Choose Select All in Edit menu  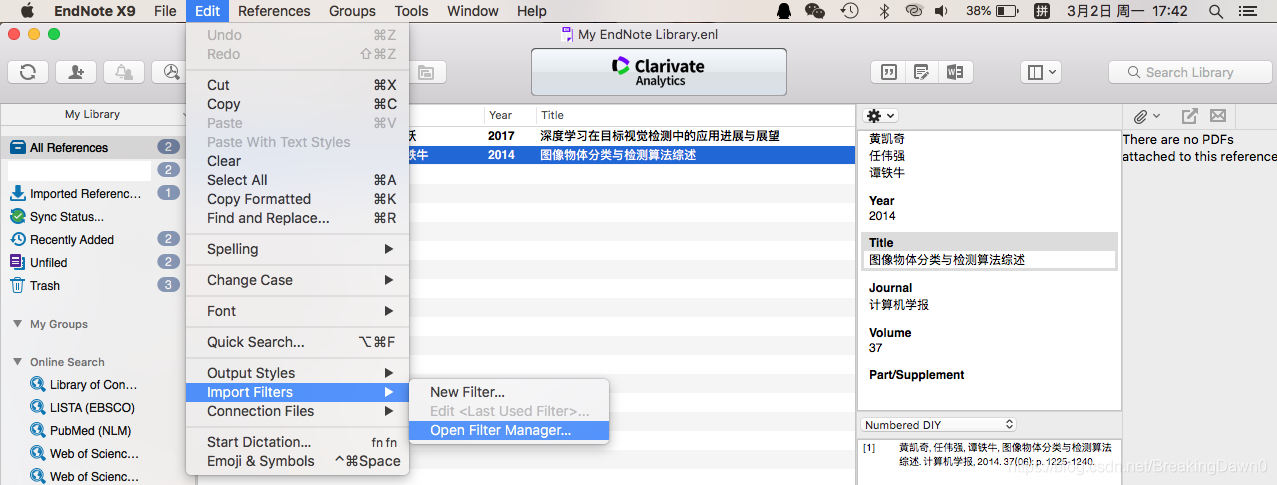click(297, 180)
